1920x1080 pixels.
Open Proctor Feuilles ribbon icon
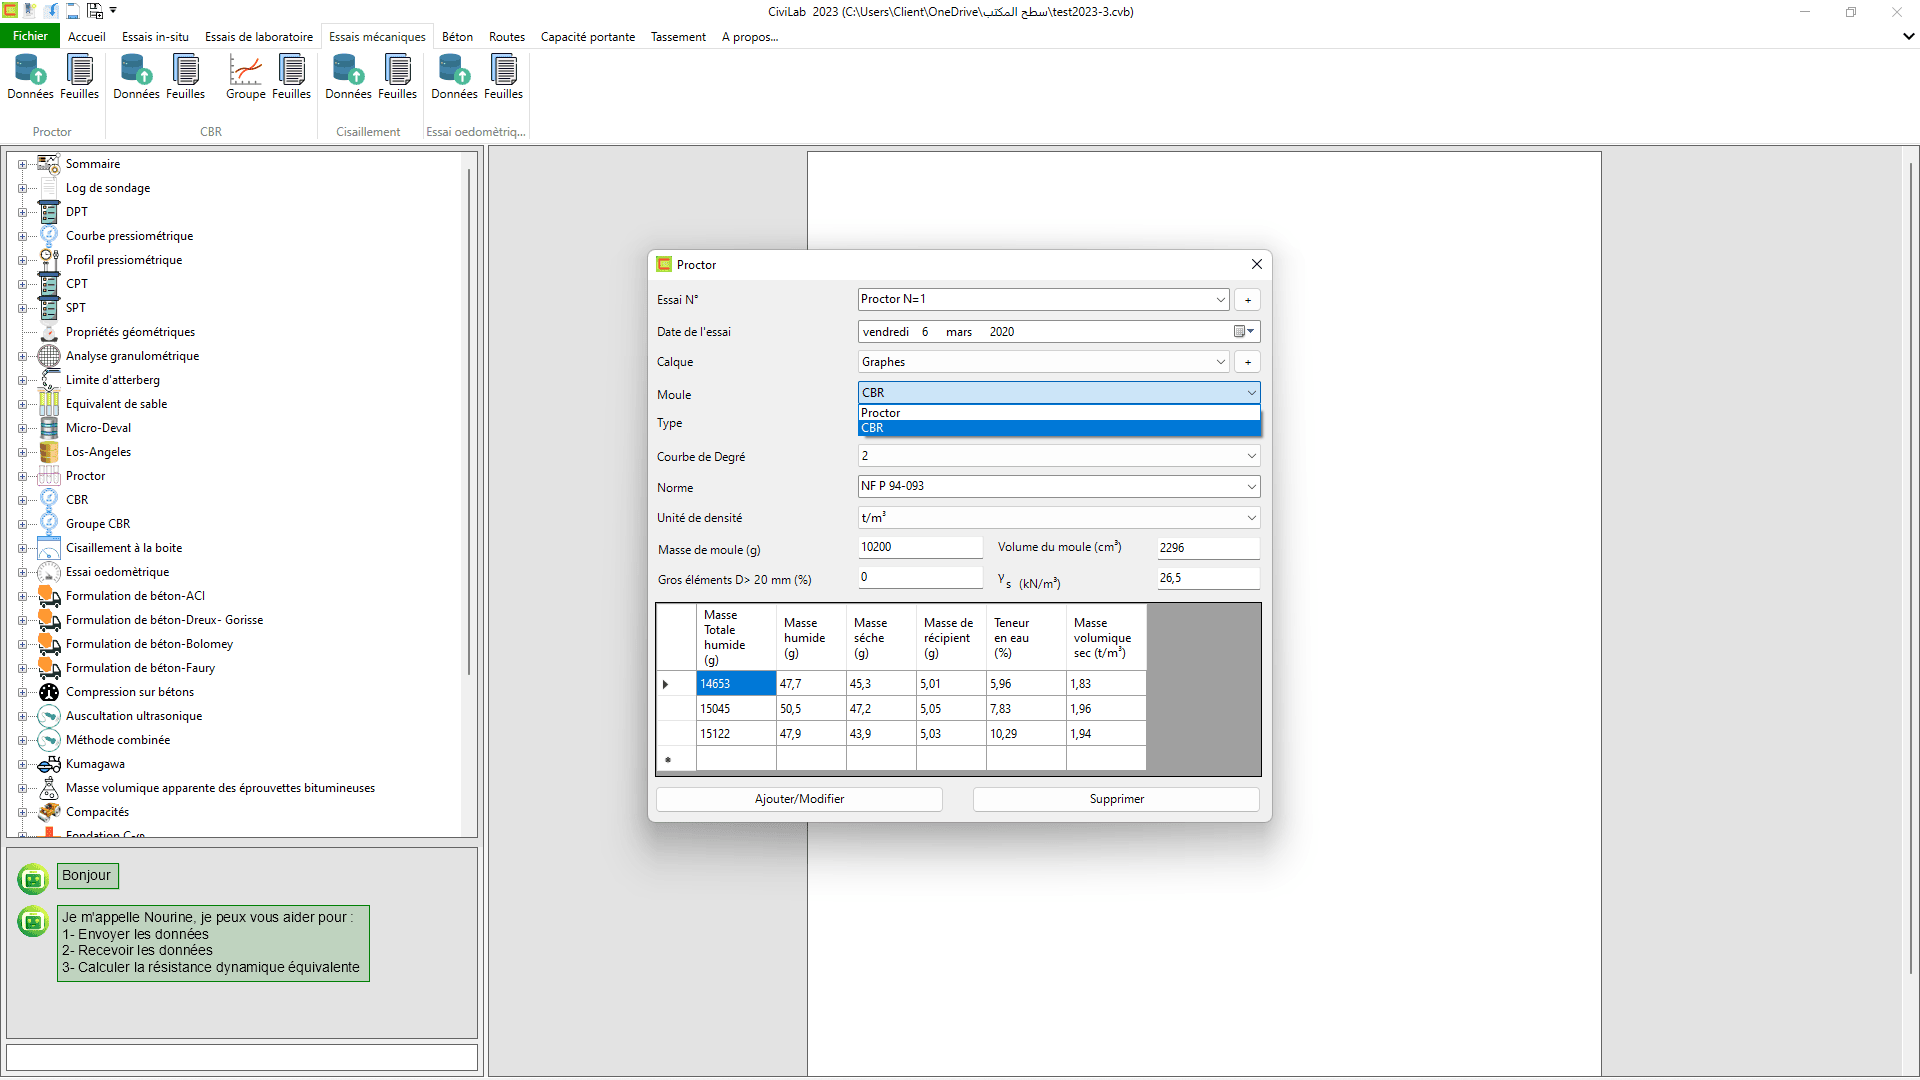click(79, 77)
